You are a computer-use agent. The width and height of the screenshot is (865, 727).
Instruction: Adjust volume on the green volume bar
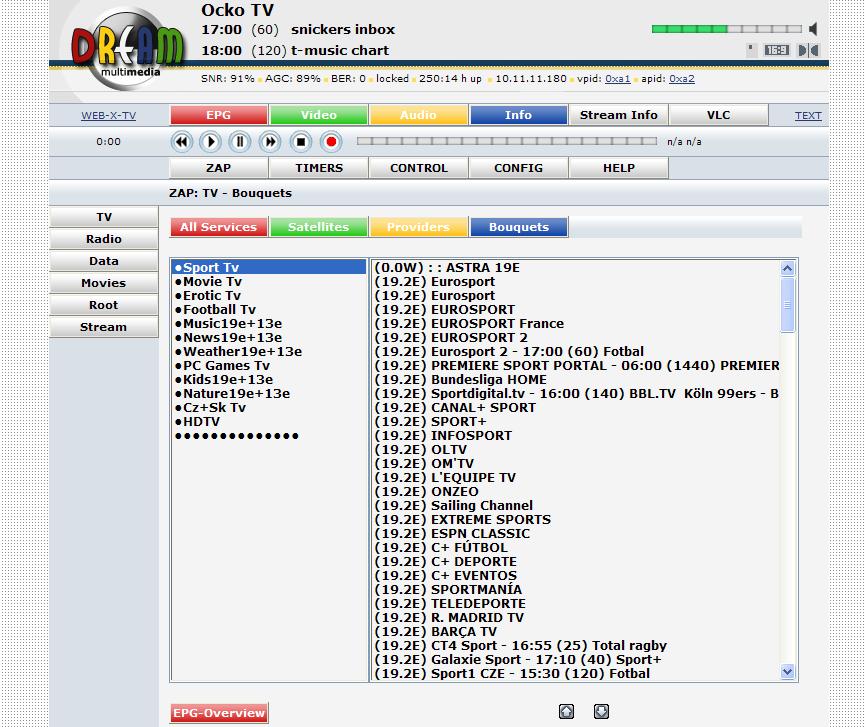pyautogui.click(x=727, y=29)
